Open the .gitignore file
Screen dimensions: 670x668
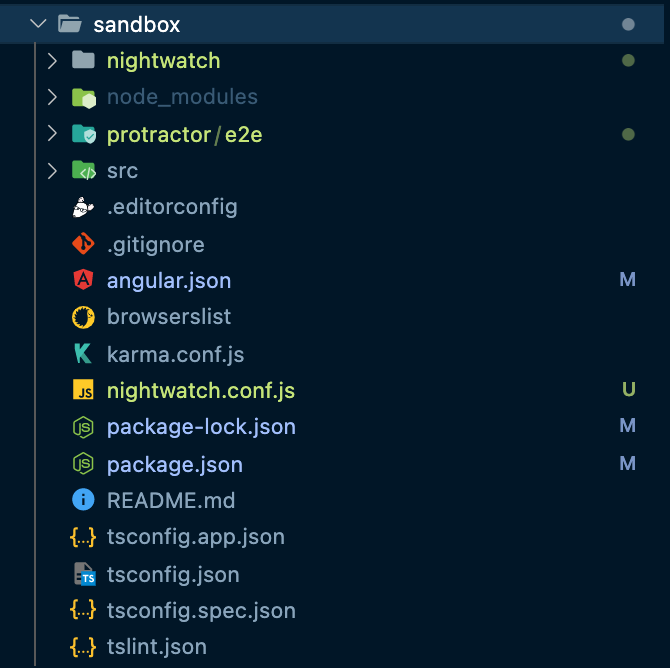click(156, 245)
